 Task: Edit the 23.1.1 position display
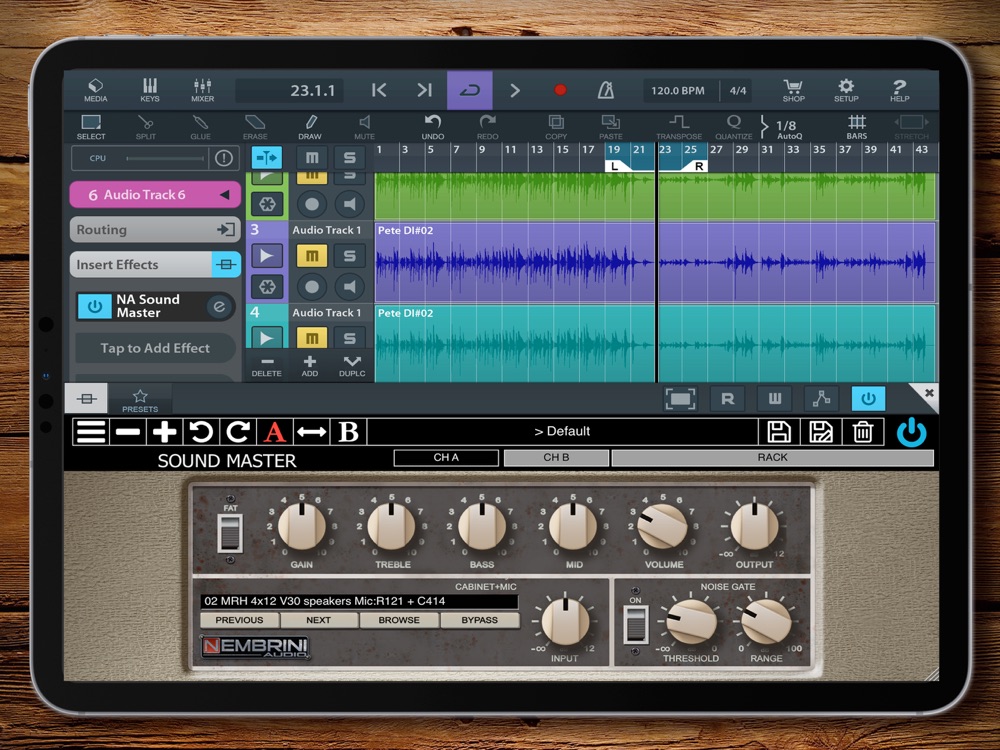(290, 91)
